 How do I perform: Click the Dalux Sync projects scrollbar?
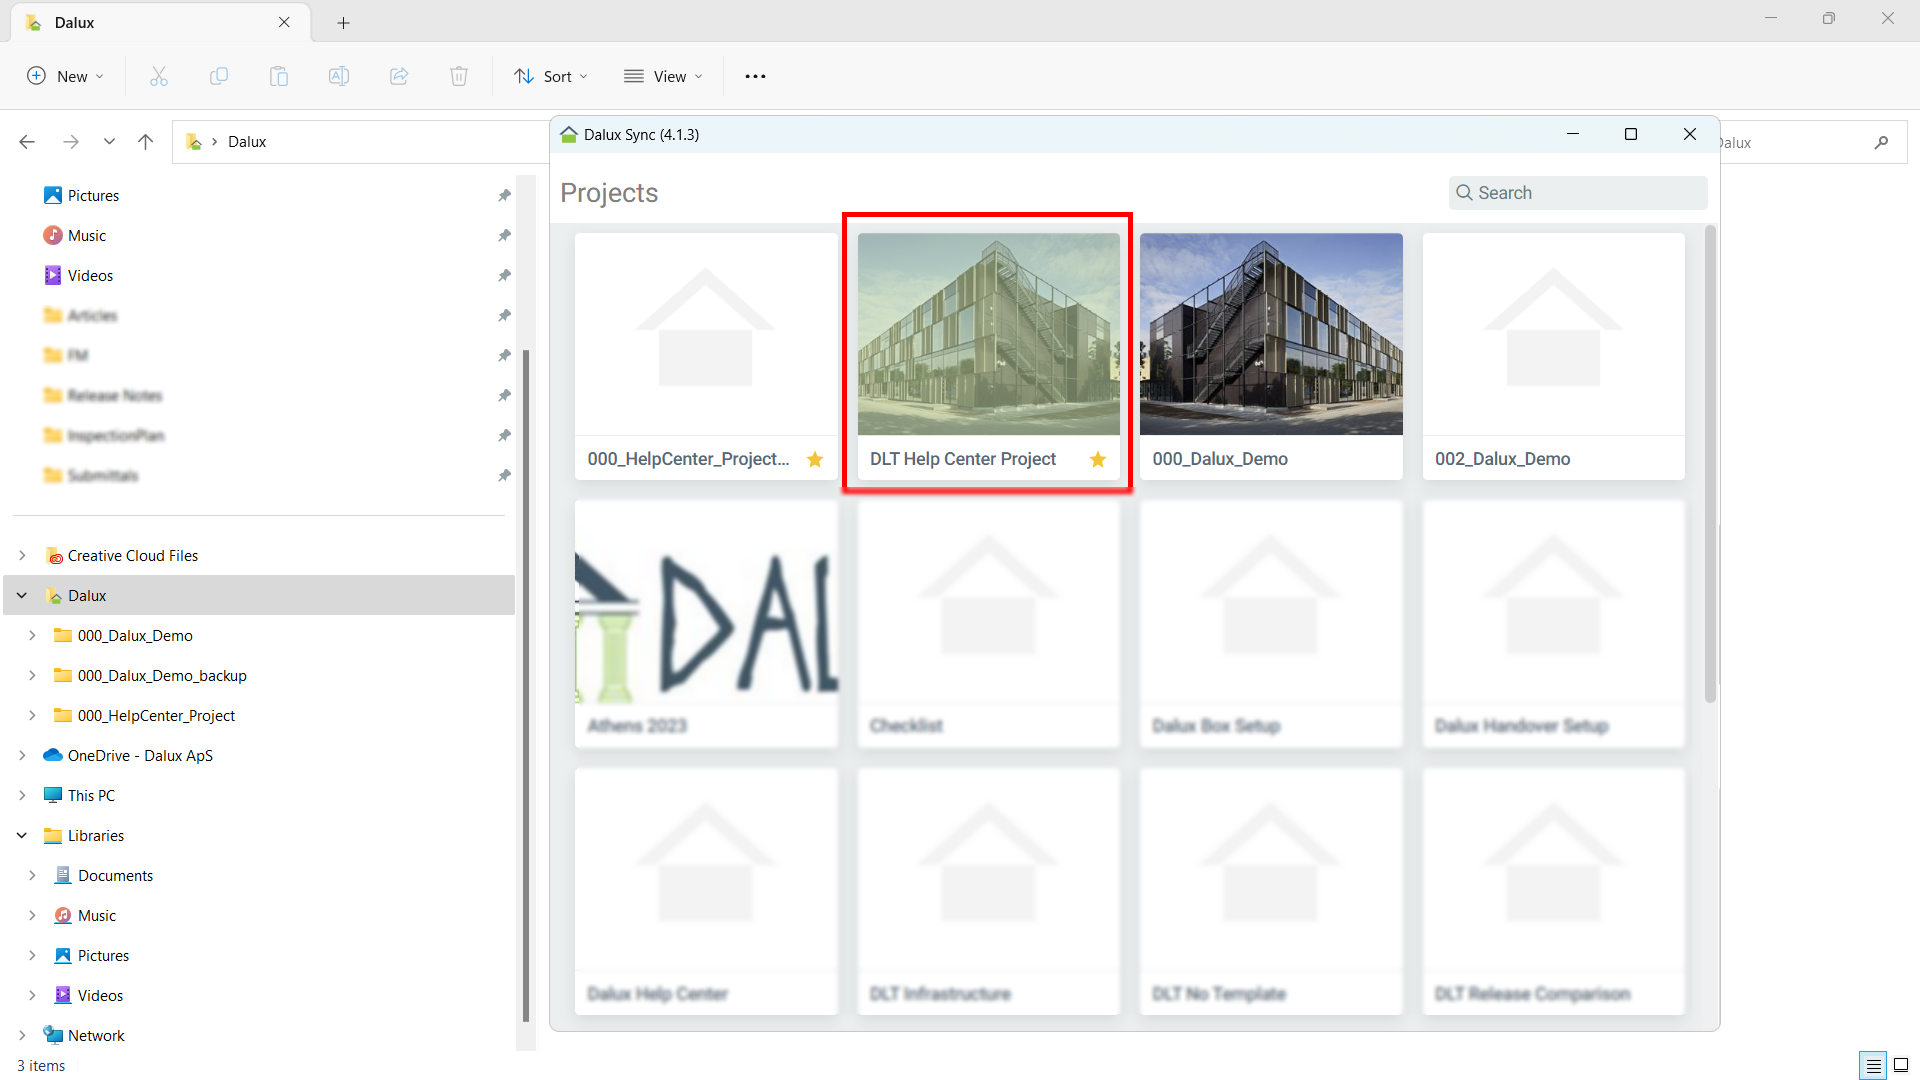1710,460
